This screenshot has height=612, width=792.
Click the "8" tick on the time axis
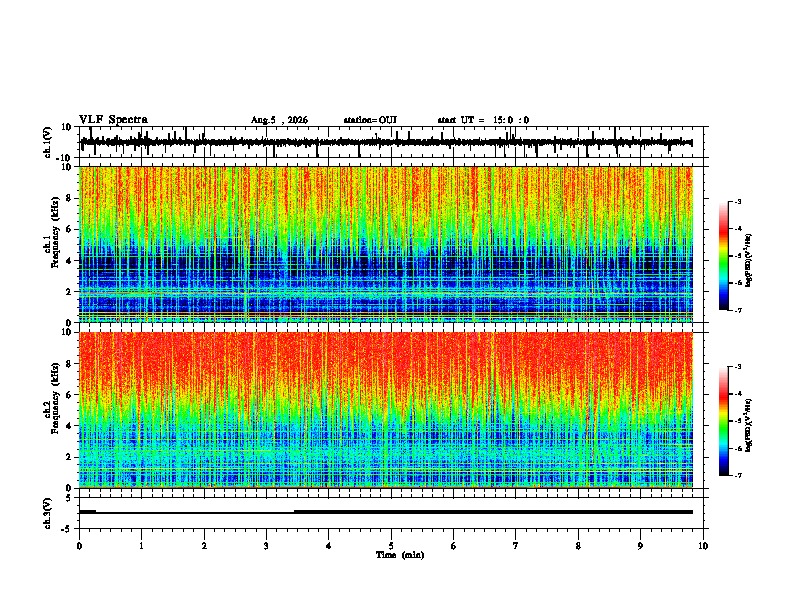(578, 546)
